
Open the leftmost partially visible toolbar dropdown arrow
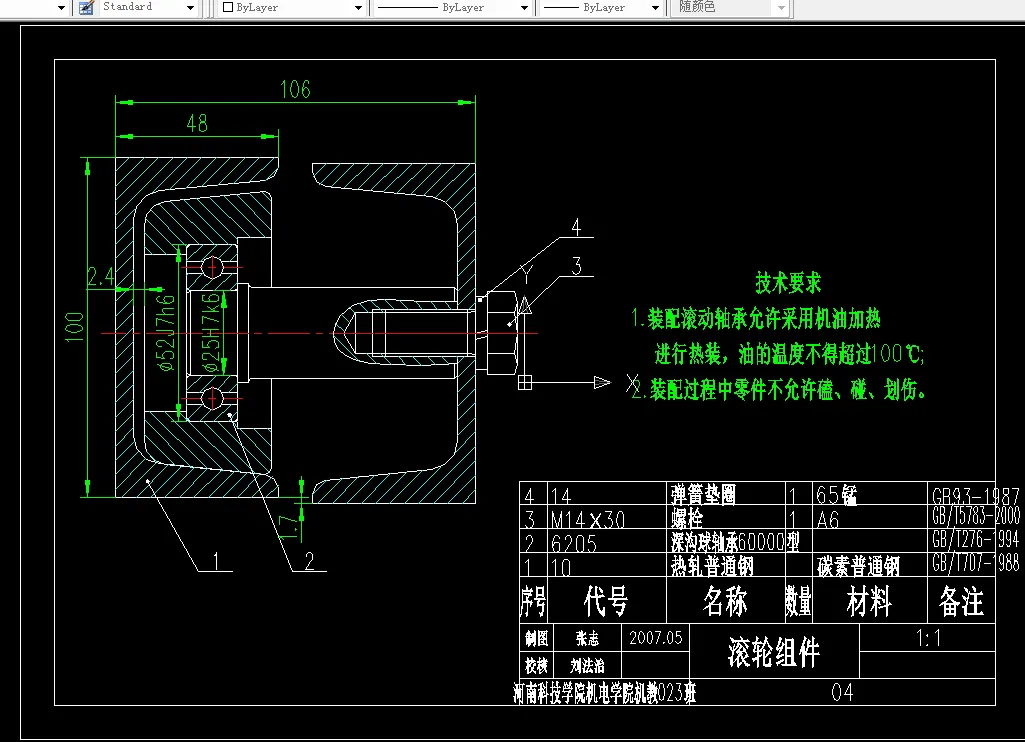point(61,8)
